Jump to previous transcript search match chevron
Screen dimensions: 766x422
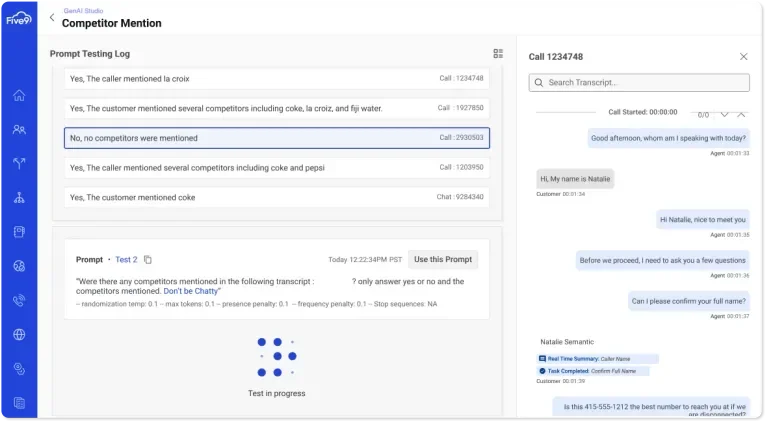point(743,114)
